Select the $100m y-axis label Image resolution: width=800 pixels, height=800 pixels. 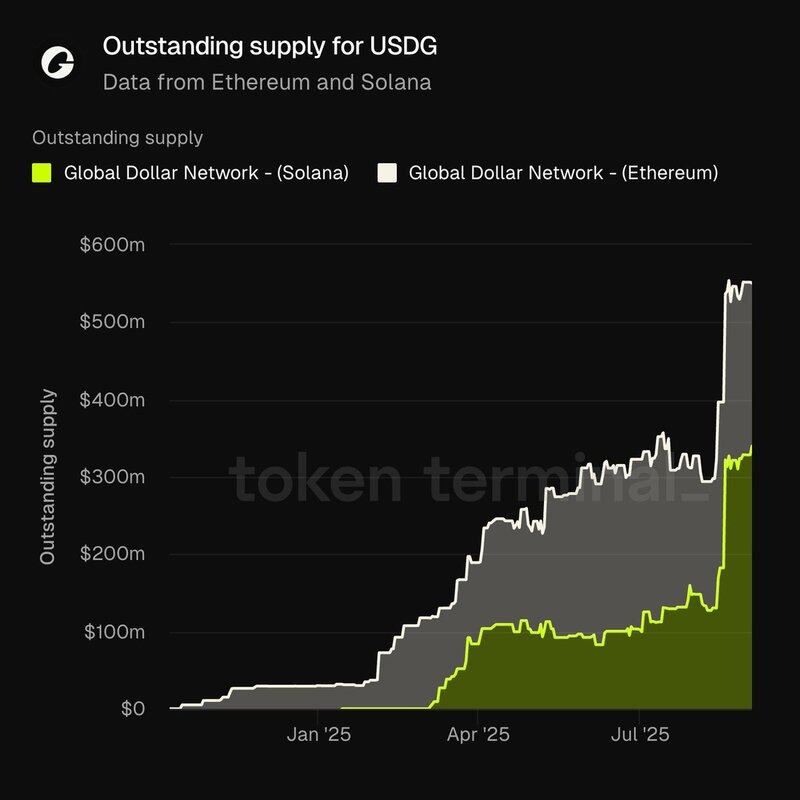coord(114,632)
